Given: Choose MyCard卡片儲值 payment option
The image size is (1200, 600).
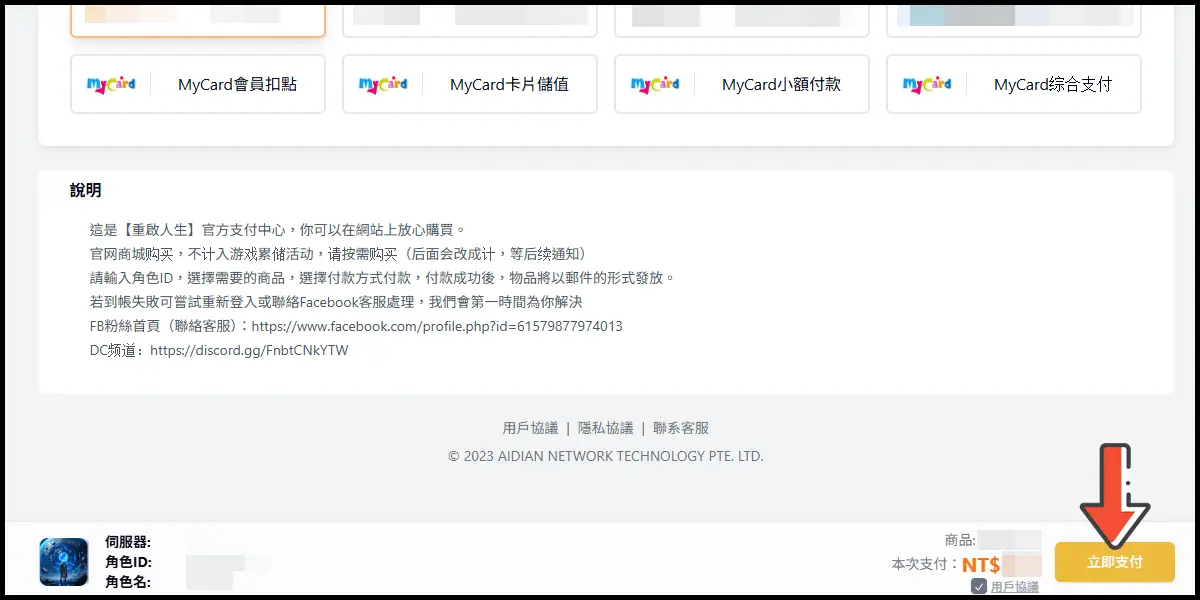Looking at the screenshot, I should [x=470, y=85].
